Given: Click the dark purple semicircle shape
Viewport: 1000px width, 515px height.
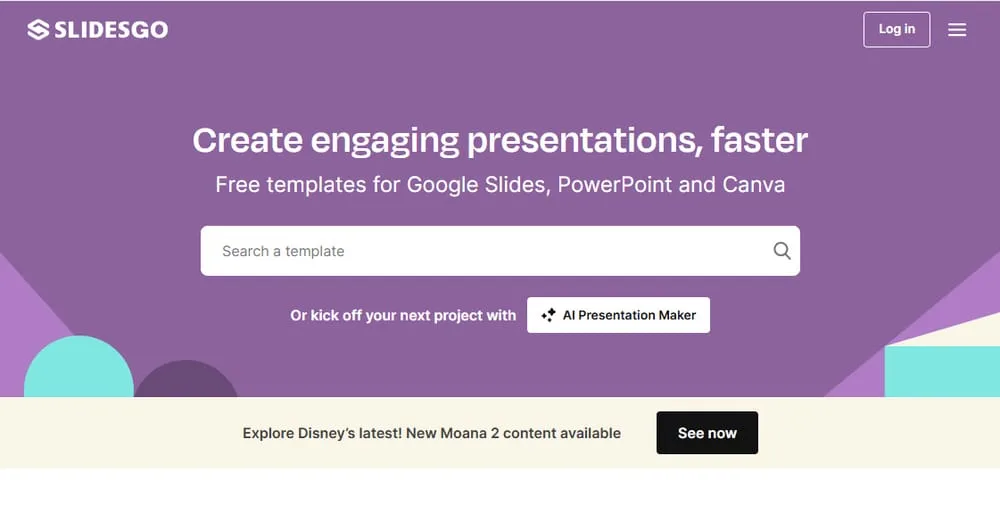Looking at the screenshot, I should click(186, 381).
